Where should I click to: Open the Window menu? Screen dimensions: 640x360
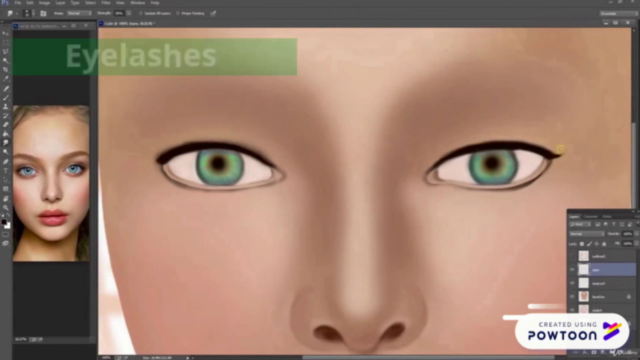[x=138, y=3]
